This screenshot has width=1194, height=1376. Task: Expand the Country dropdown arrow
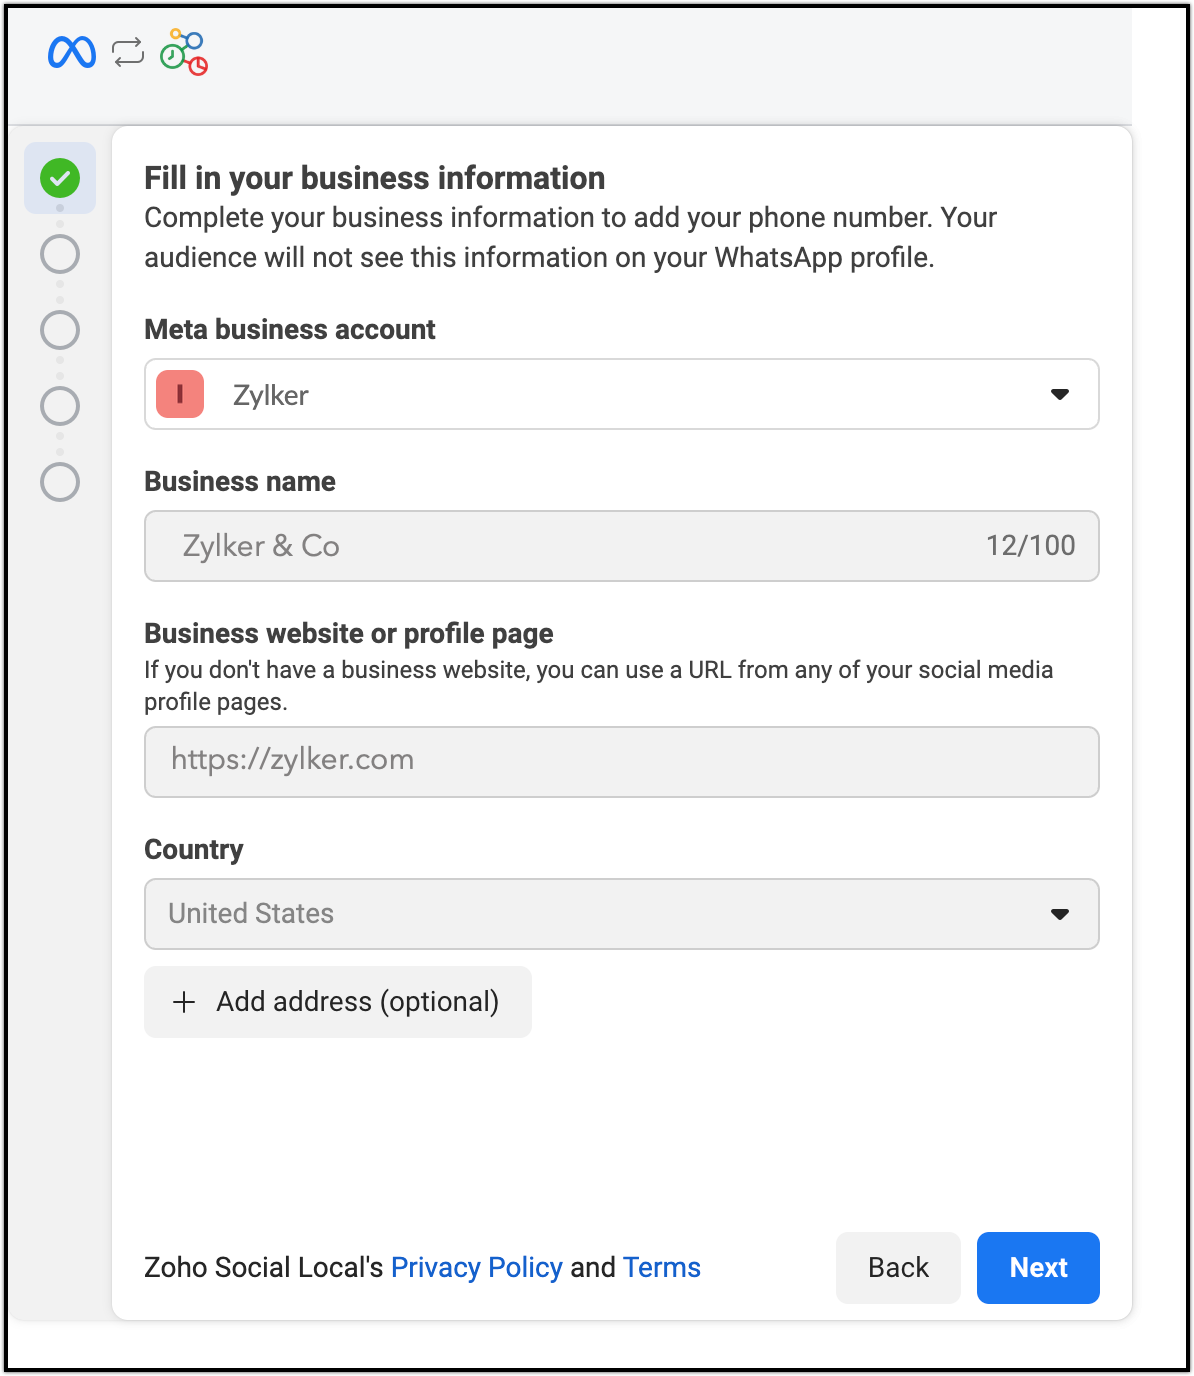tap(1060, 914)
